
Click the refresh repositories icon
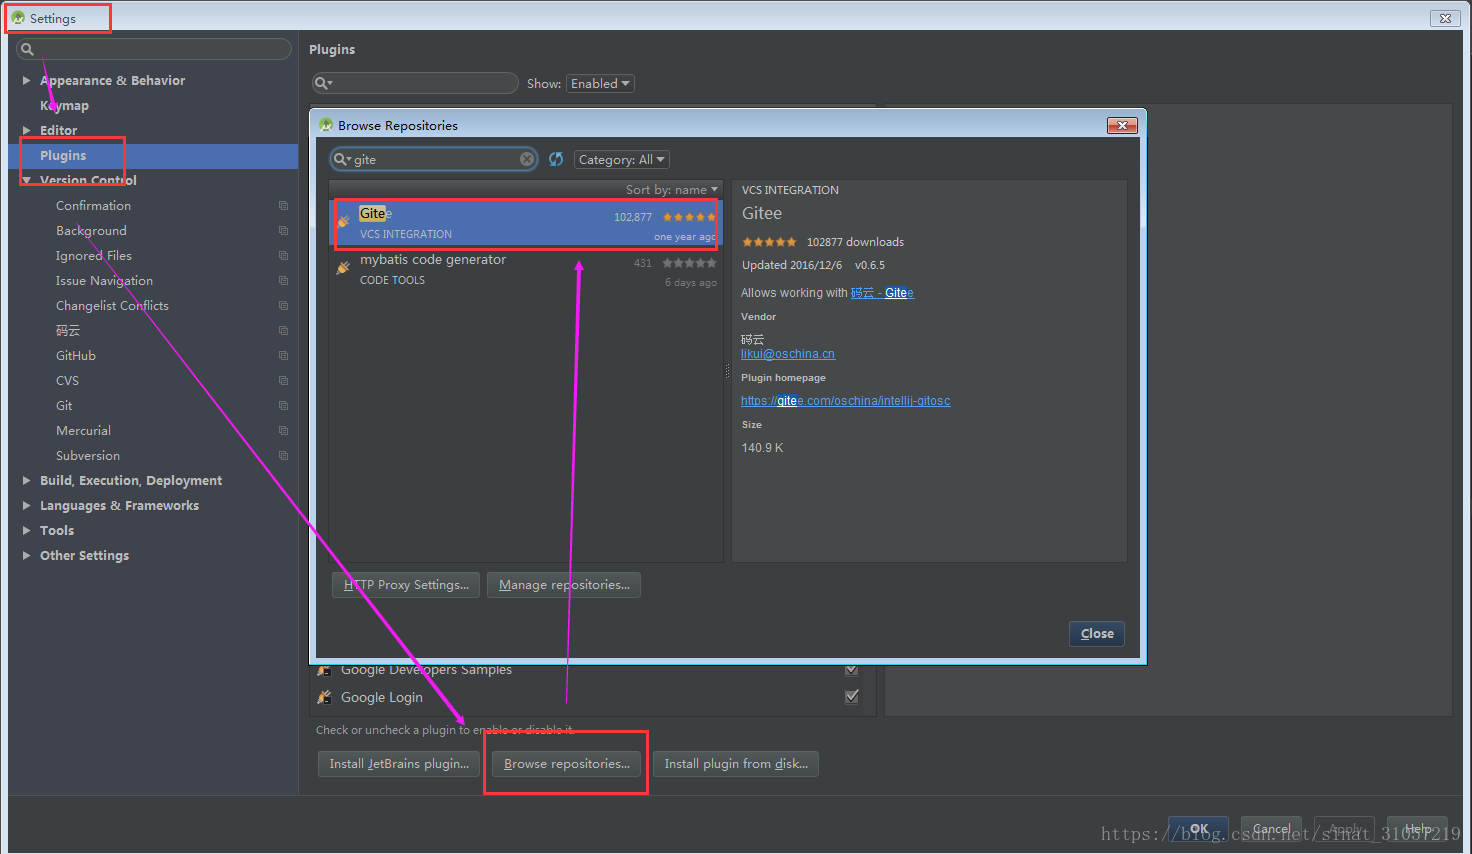(556, 159)
